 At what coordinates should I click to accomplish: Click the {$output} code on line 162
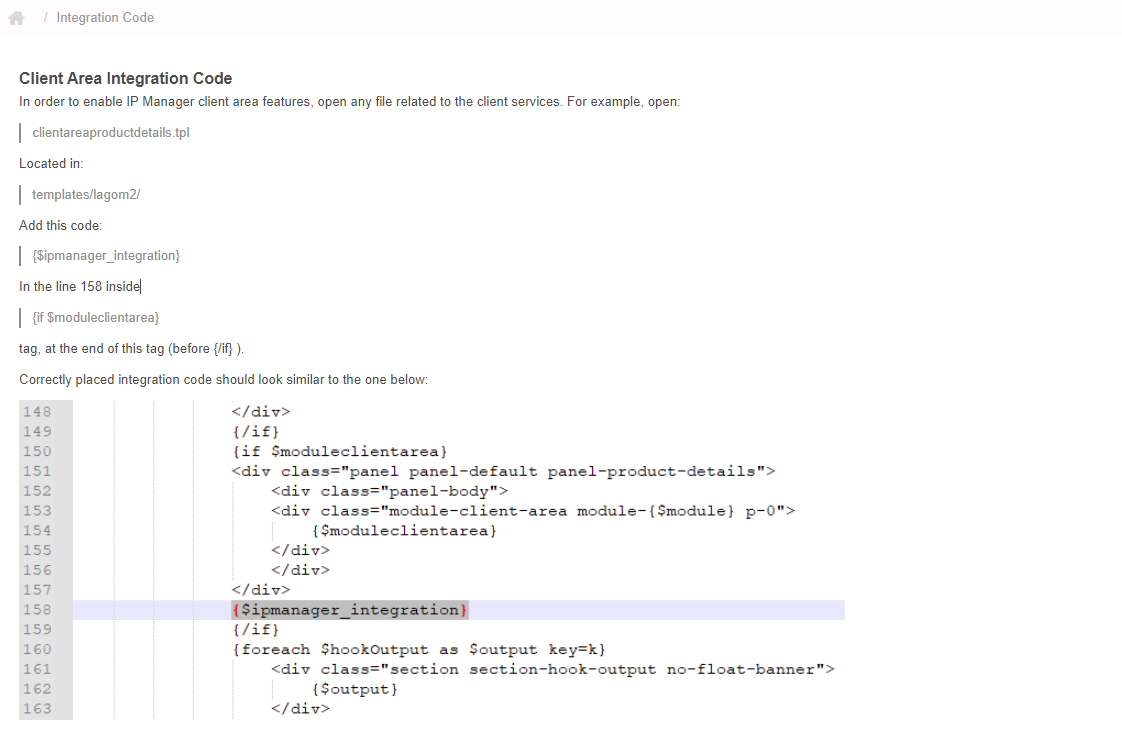click(x=355, y=689)
